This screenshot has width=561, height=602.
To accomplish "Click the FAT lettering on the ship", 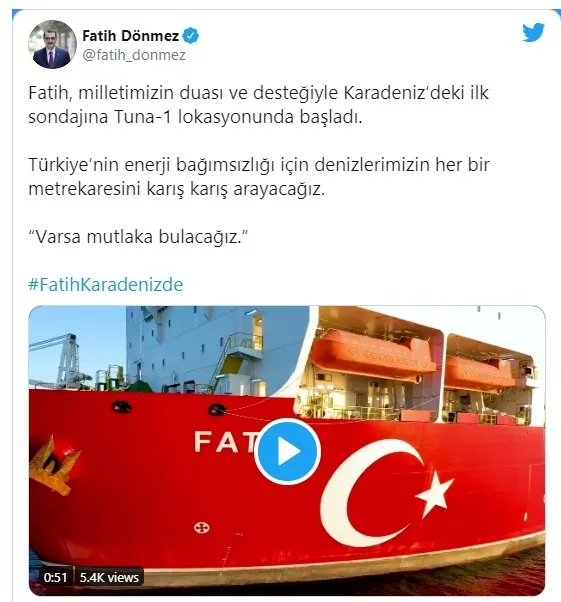I will click(x=226, y=441).
